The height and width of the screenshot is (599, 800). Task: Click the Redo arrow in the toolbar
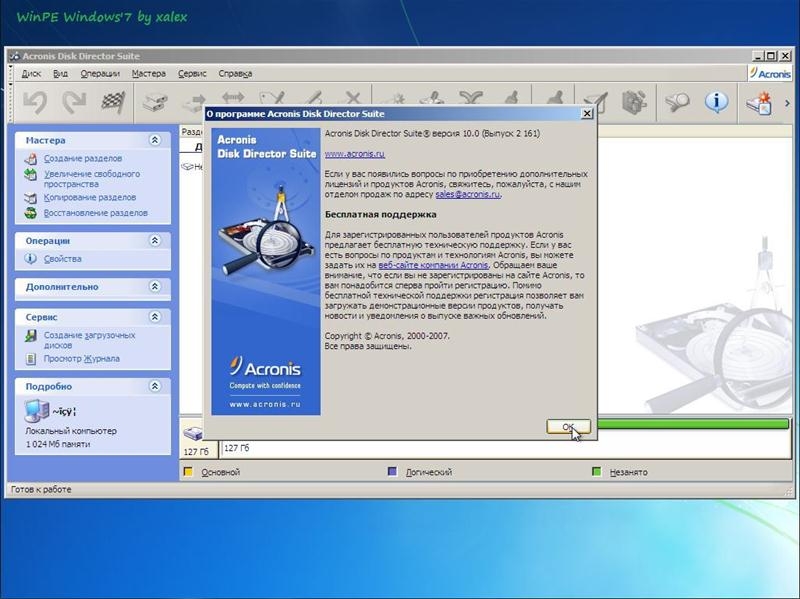coord(74,102)
